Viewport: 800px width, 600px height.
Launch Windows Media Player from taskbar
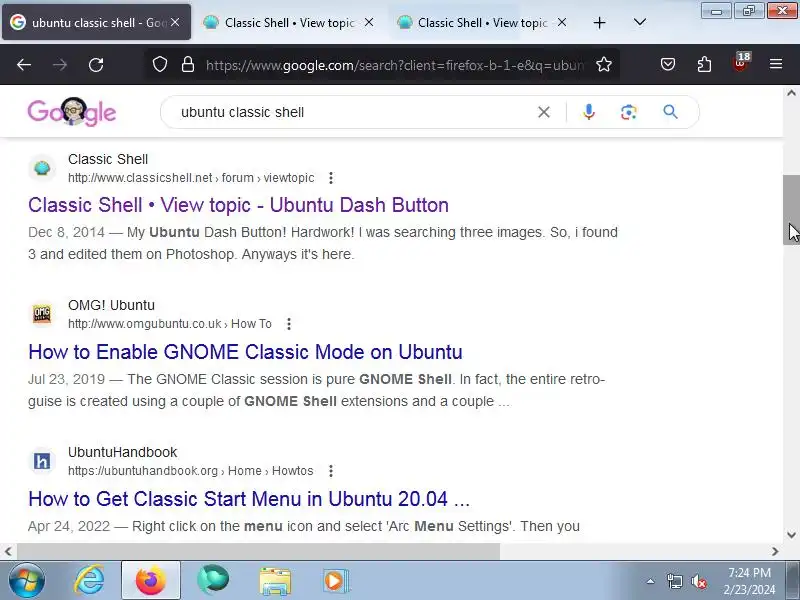tap(336, 581)
